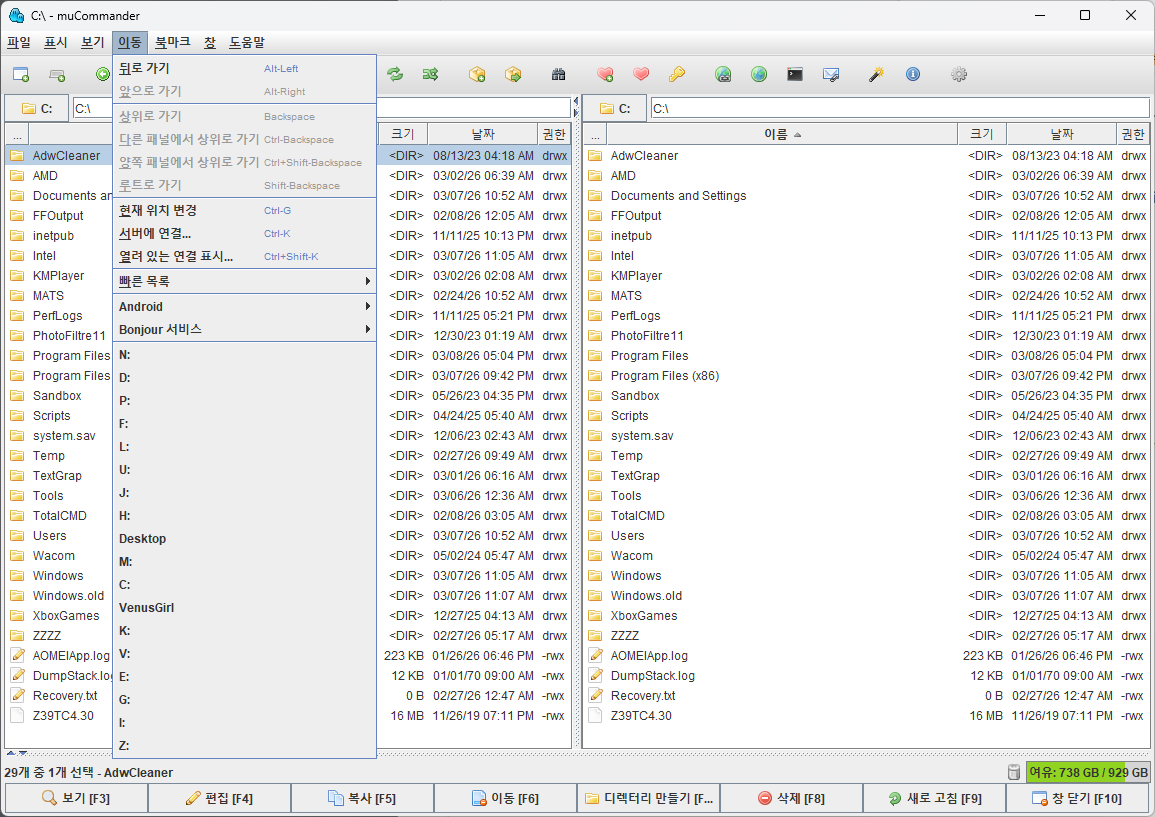
Task: Click the magic wand toolbar icon
Action: point(876,74)
